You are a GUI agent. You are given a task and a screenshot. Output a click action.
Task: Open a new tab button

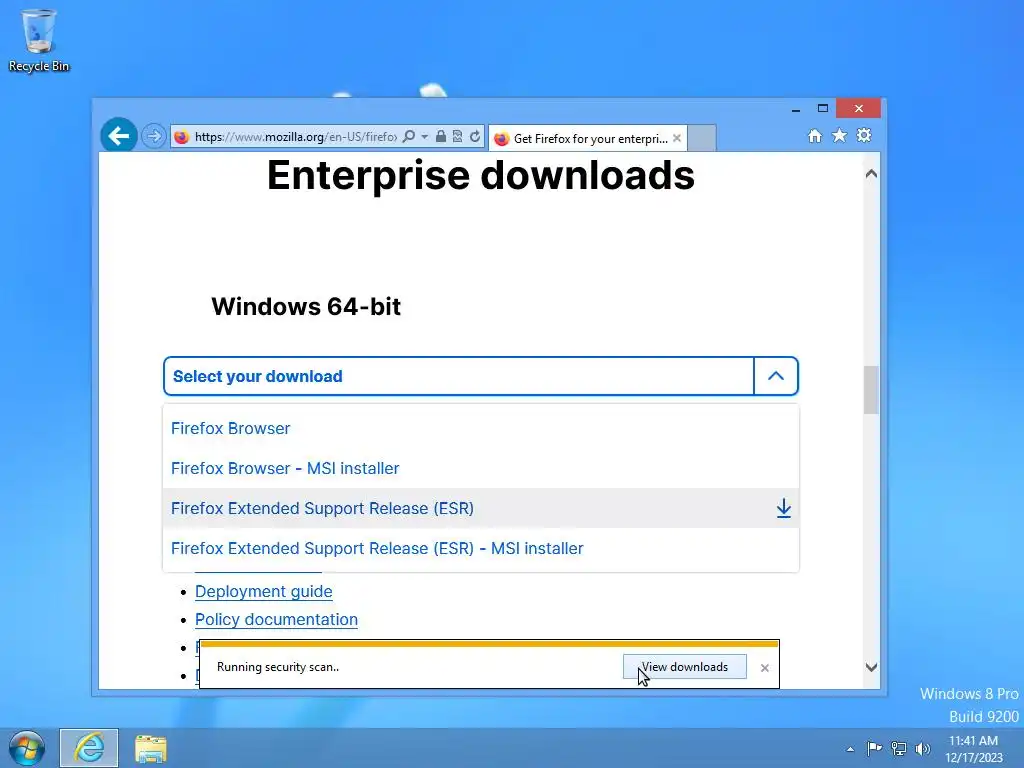[702, 138]
